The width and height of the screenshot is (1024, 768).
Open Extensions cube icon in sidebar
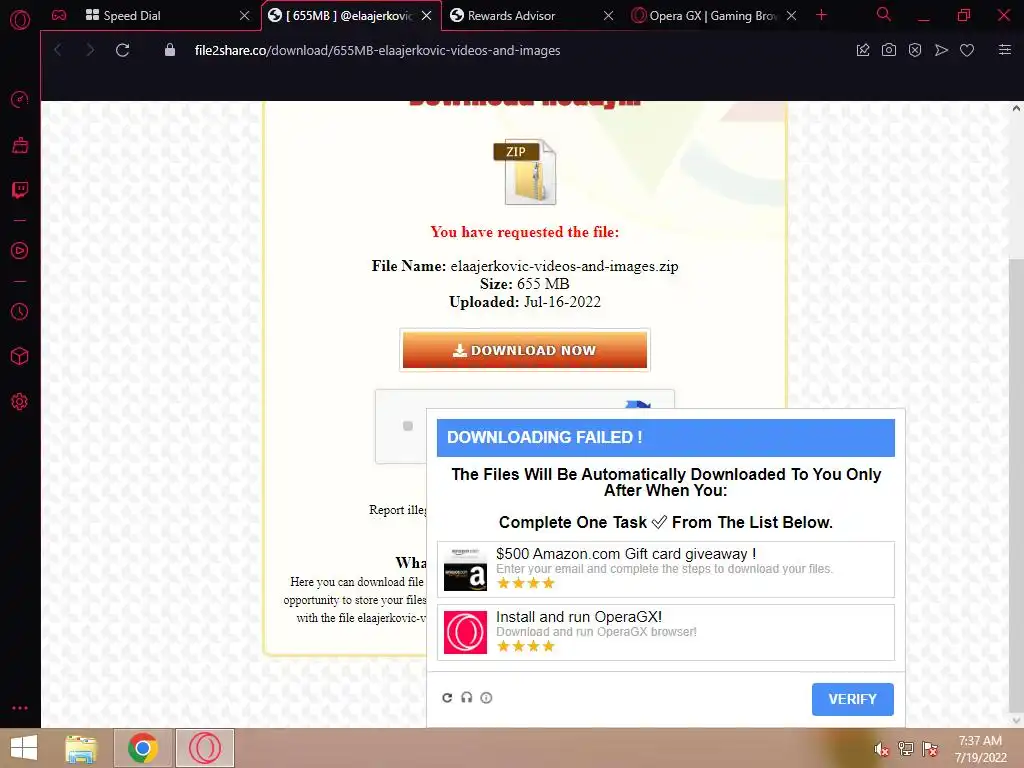click(x=20, y=356)
